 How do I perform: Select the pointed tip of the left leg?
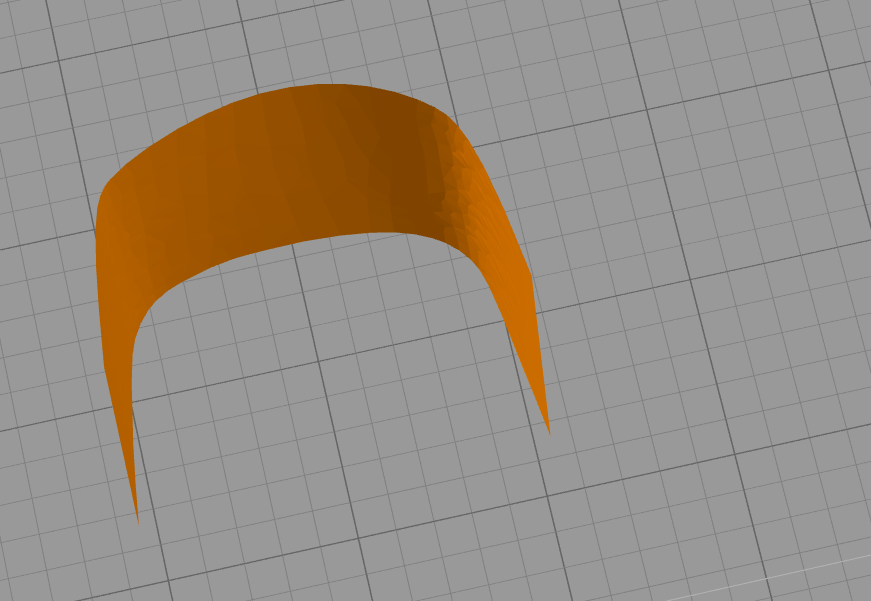(137, 516)
